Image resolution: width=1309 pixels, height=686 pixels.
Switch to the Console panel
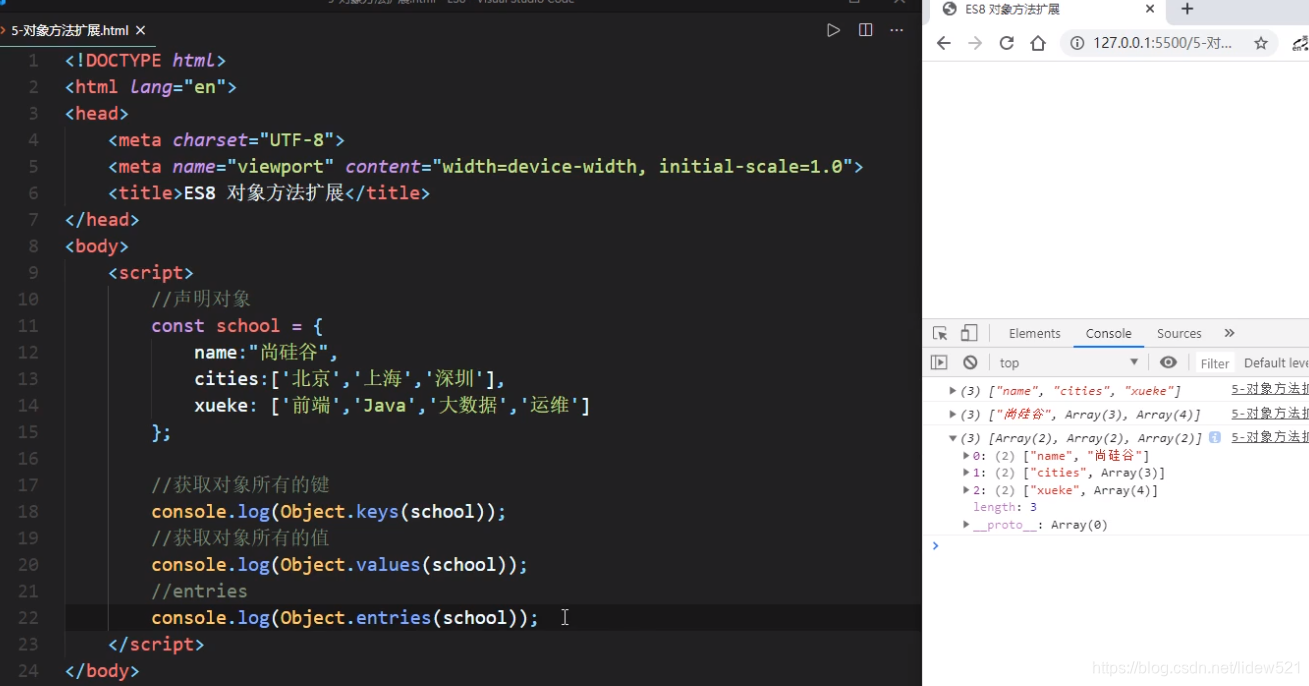1108,333
